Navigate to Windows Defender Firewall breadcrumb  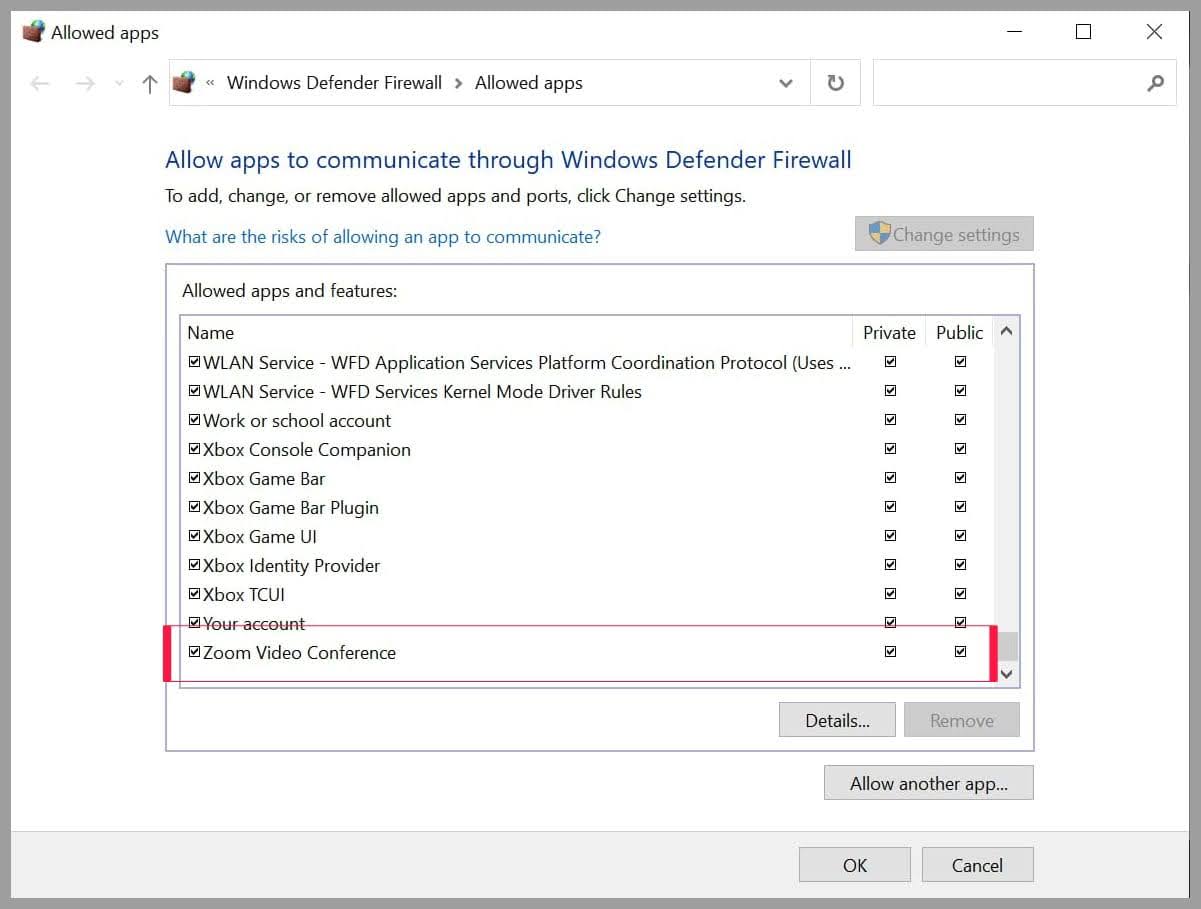[334, 83]
